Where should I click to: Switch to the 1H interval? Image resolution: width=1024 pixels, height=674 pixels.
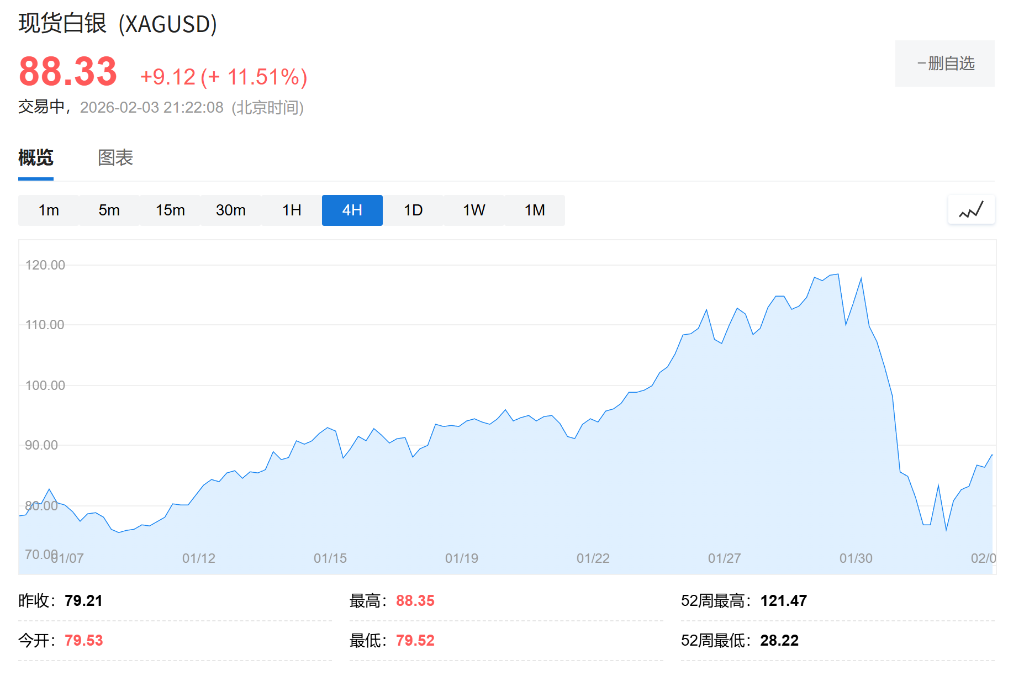[291, 210]
